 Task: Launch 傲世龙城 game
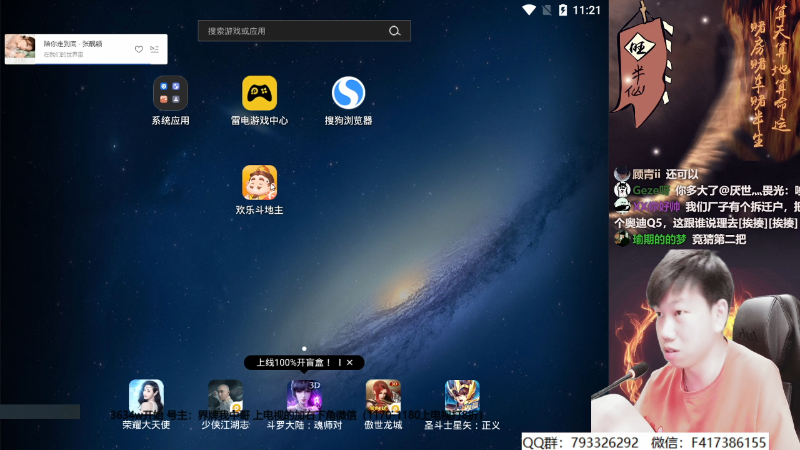[383, 396]
